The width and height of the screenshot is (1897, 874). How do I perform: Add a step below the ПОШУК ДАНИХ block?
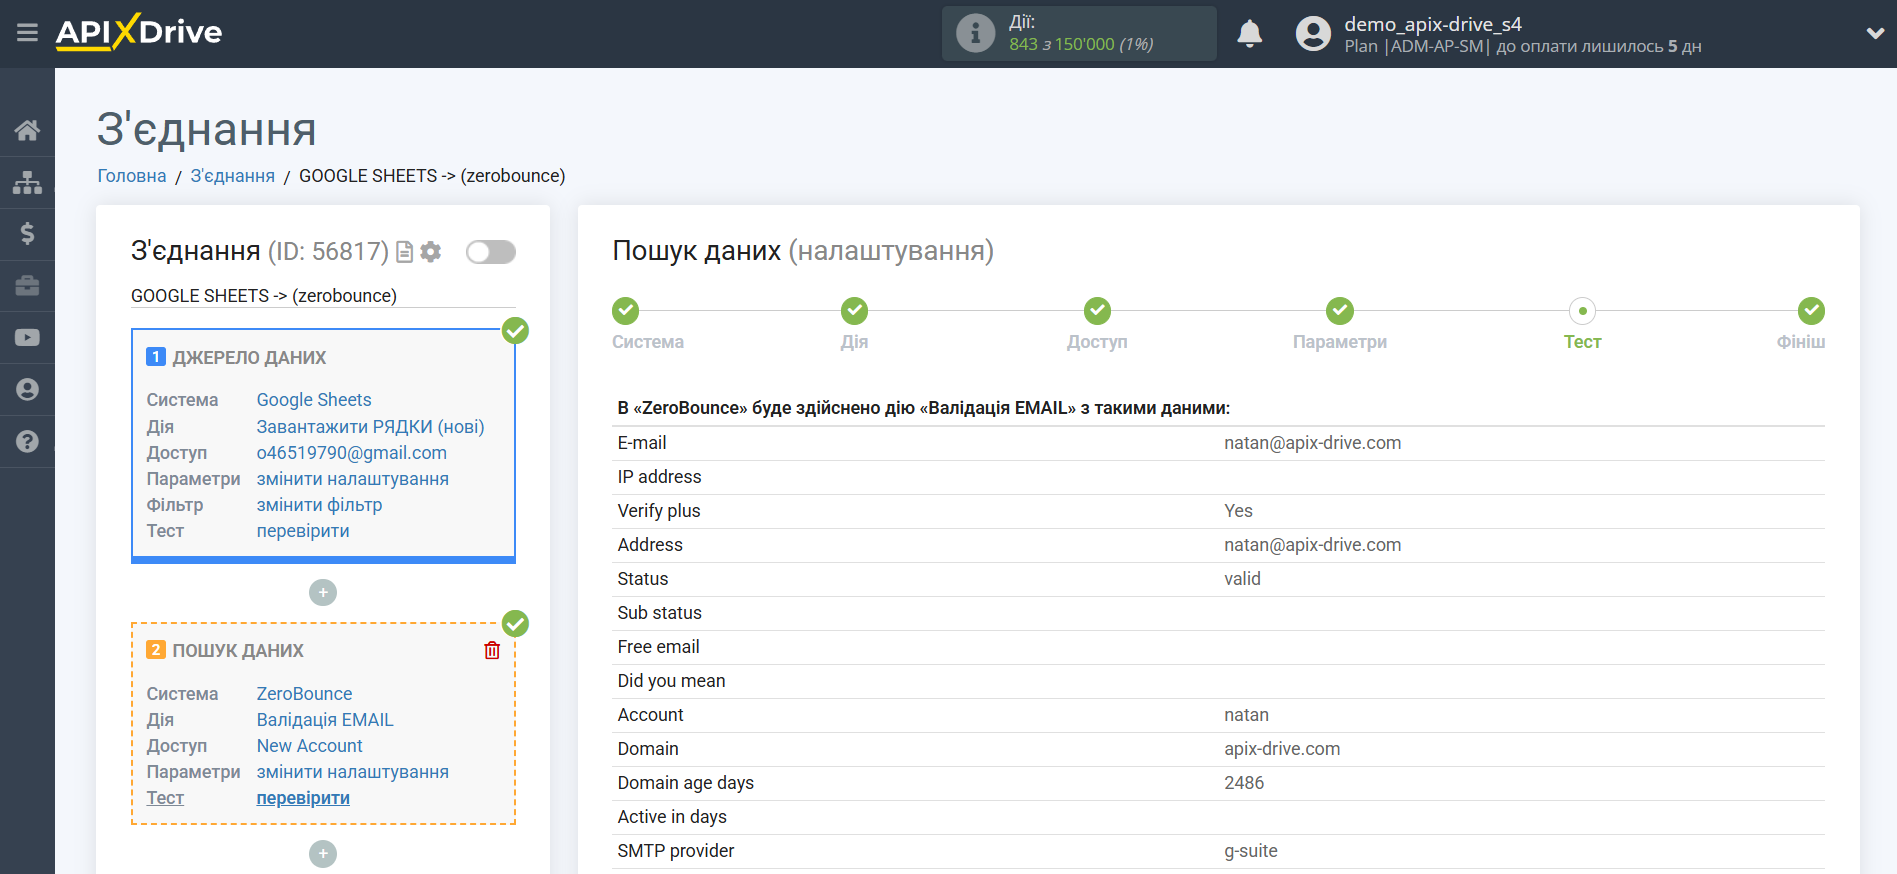click(323, 854)
